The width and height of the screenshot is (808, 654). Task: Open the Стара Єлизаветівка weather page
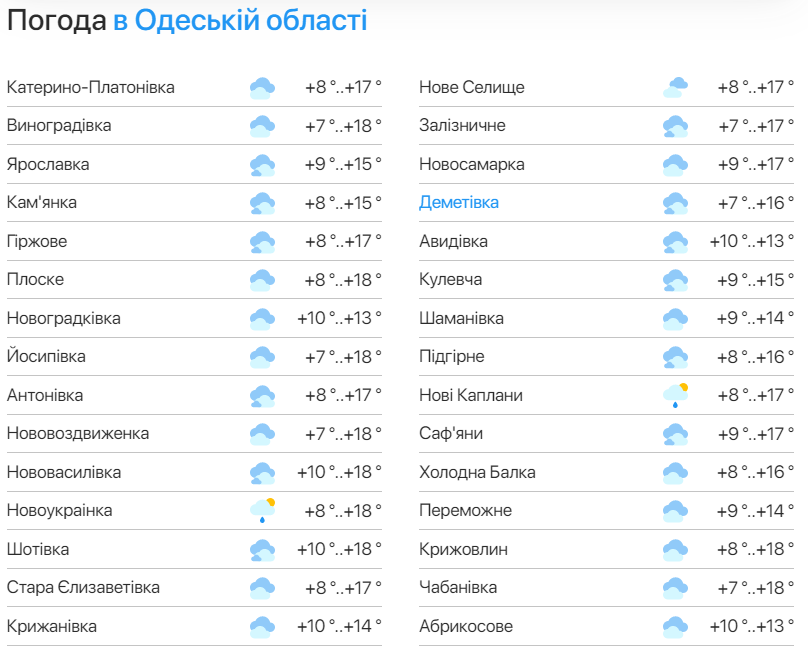(83, 588)
